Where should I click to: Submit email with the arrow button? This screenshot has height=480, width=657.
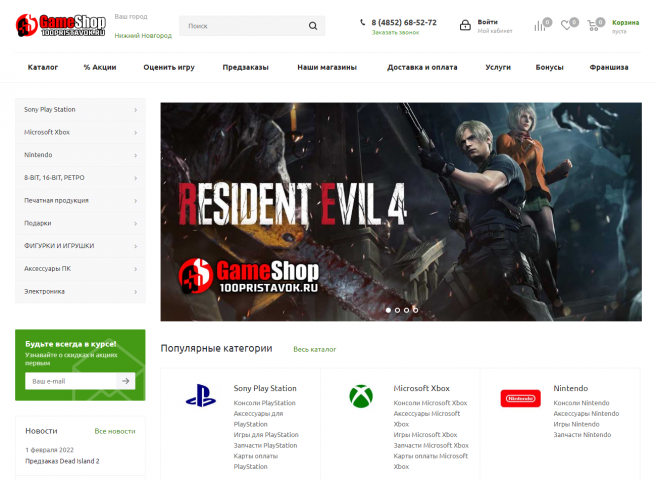tap(126, 381)
